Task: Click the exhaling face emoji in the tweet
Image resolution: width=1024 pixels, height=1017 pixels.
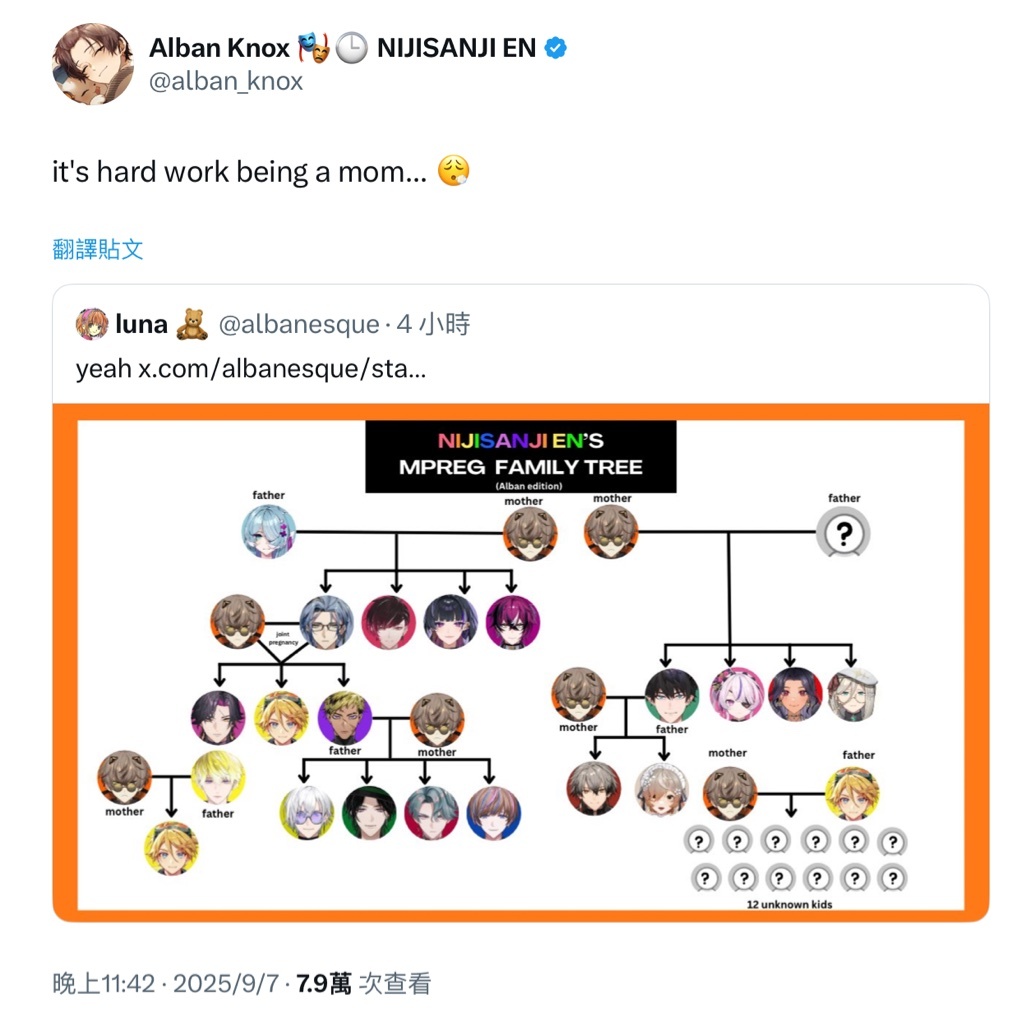Action: point(454,171)
